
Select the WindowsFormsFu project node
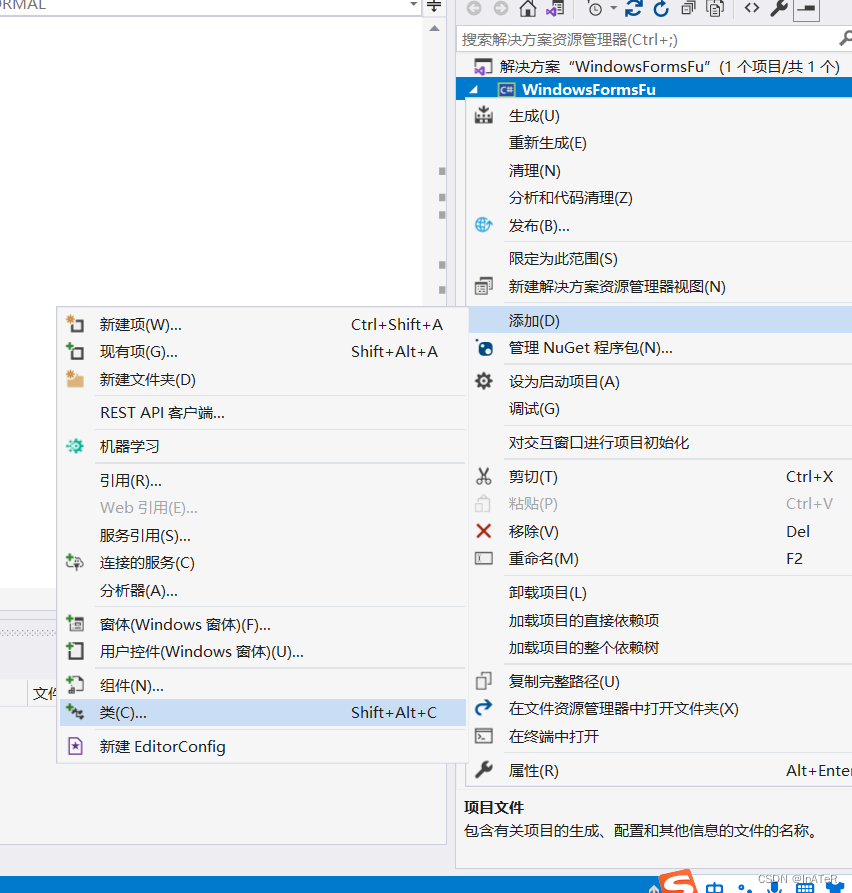[589, 89]
